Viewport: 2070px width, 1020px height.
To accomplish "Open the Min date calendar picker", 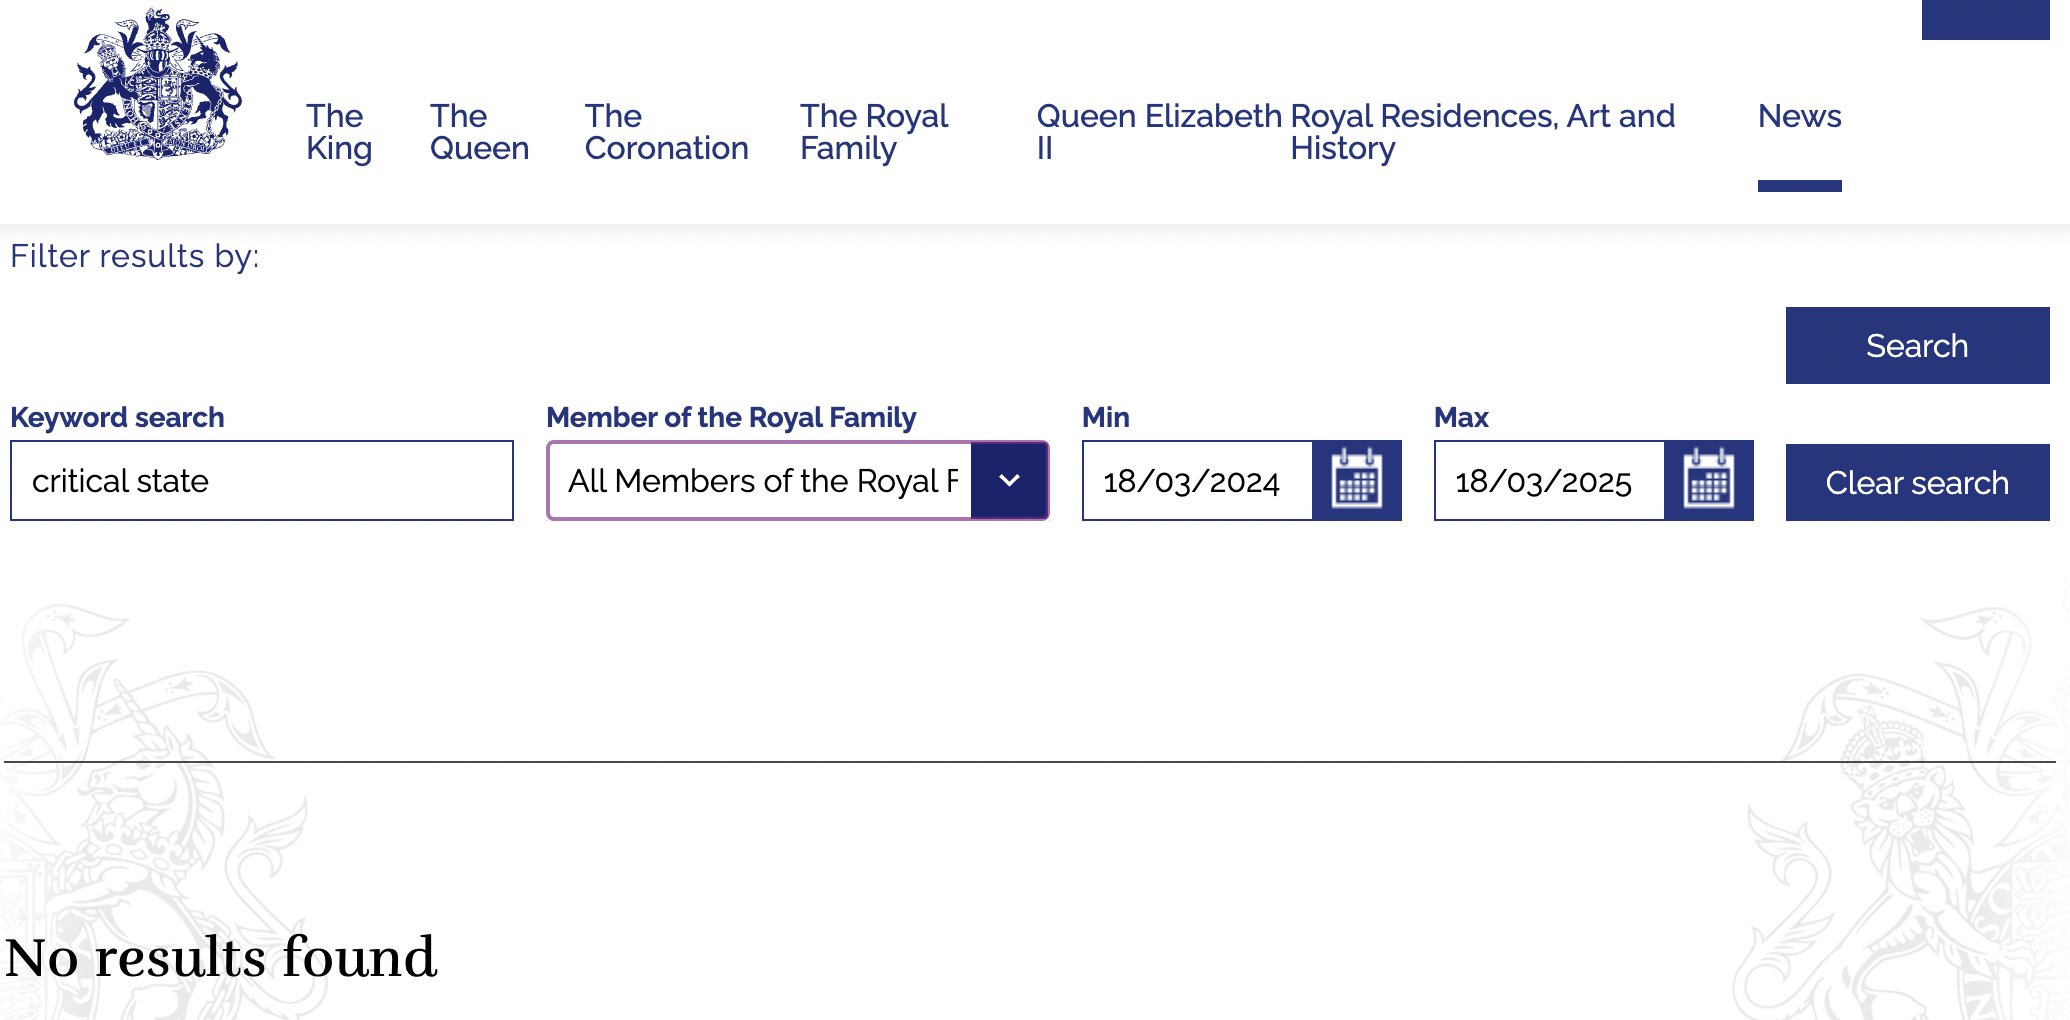I will tap(1357, 480).
